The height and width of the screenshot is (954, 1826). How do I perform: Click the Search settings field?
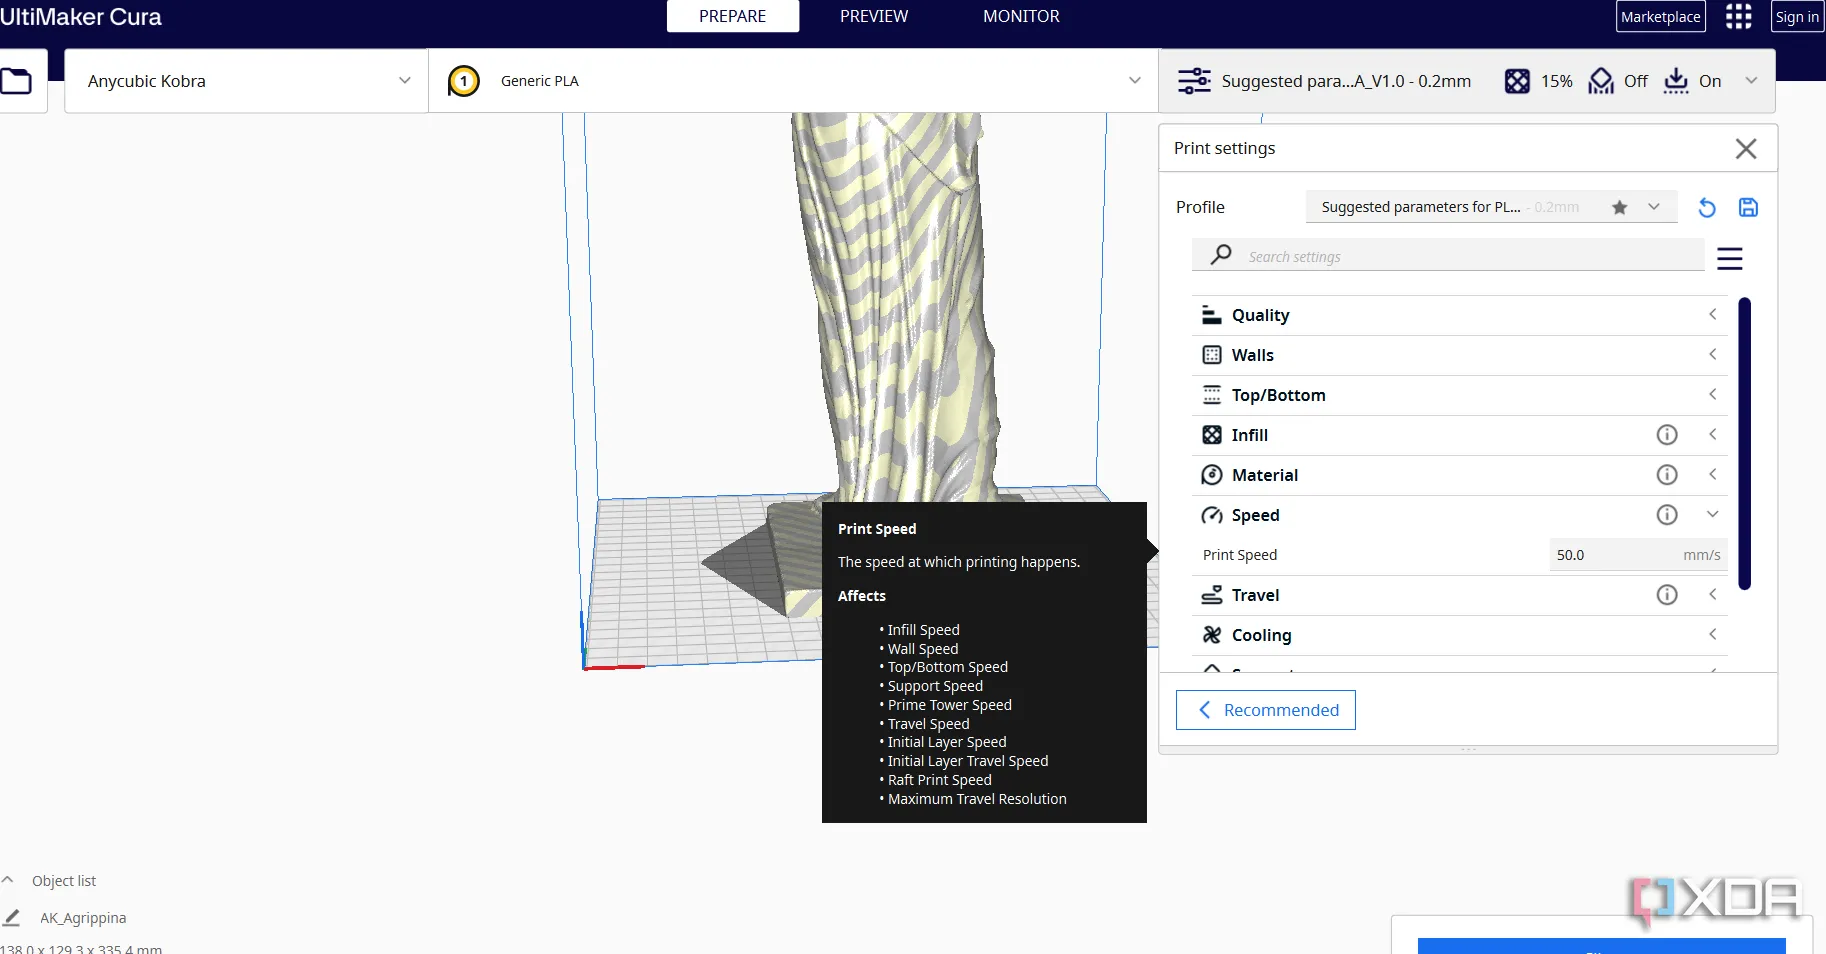(1448, 256)
